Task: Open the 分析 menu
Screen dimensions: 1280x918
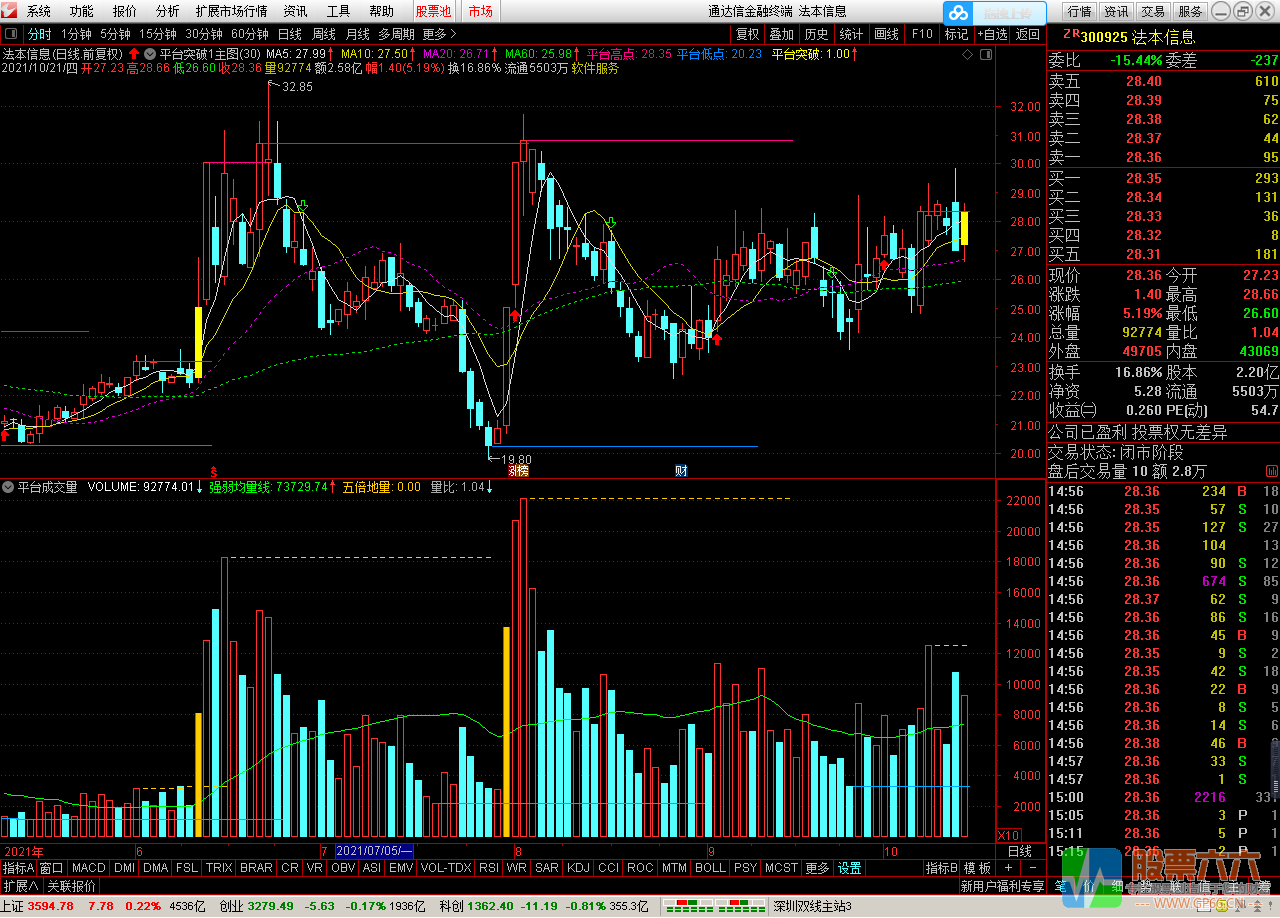Action: pos(168,12)
